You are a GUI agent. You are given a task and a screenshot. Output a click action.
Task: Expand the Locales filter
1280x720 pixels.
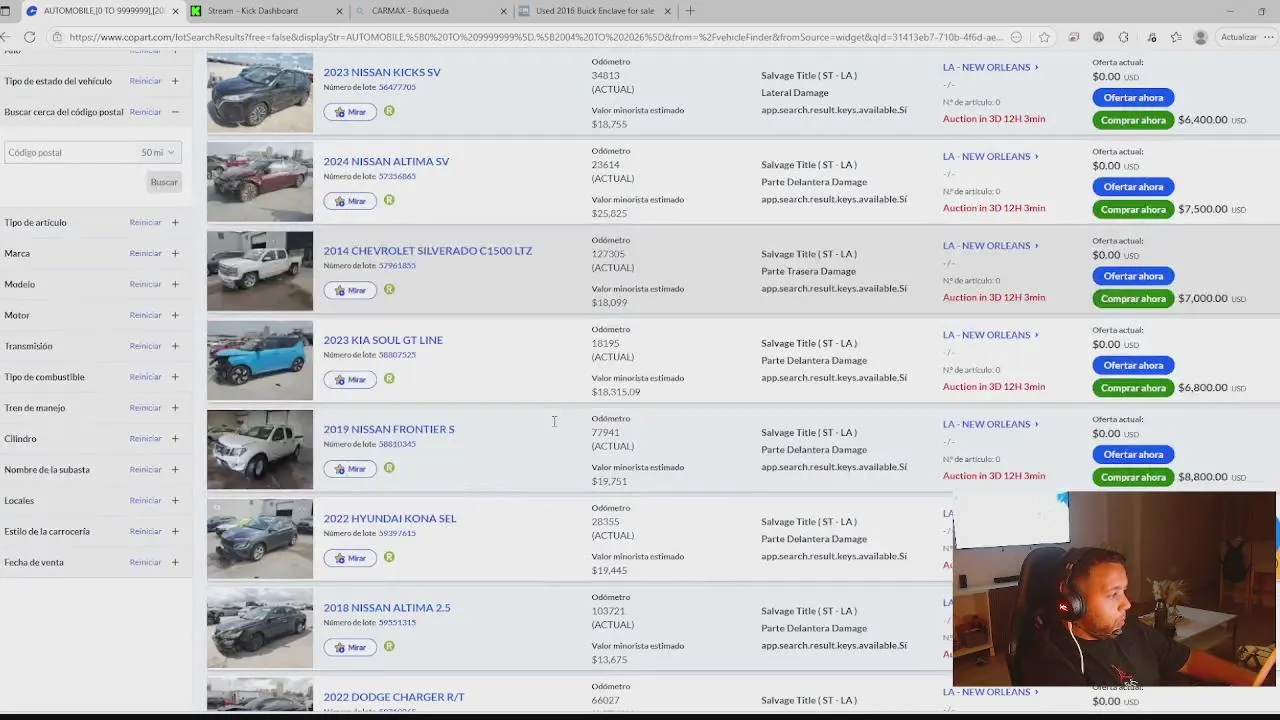click(175, 500)
